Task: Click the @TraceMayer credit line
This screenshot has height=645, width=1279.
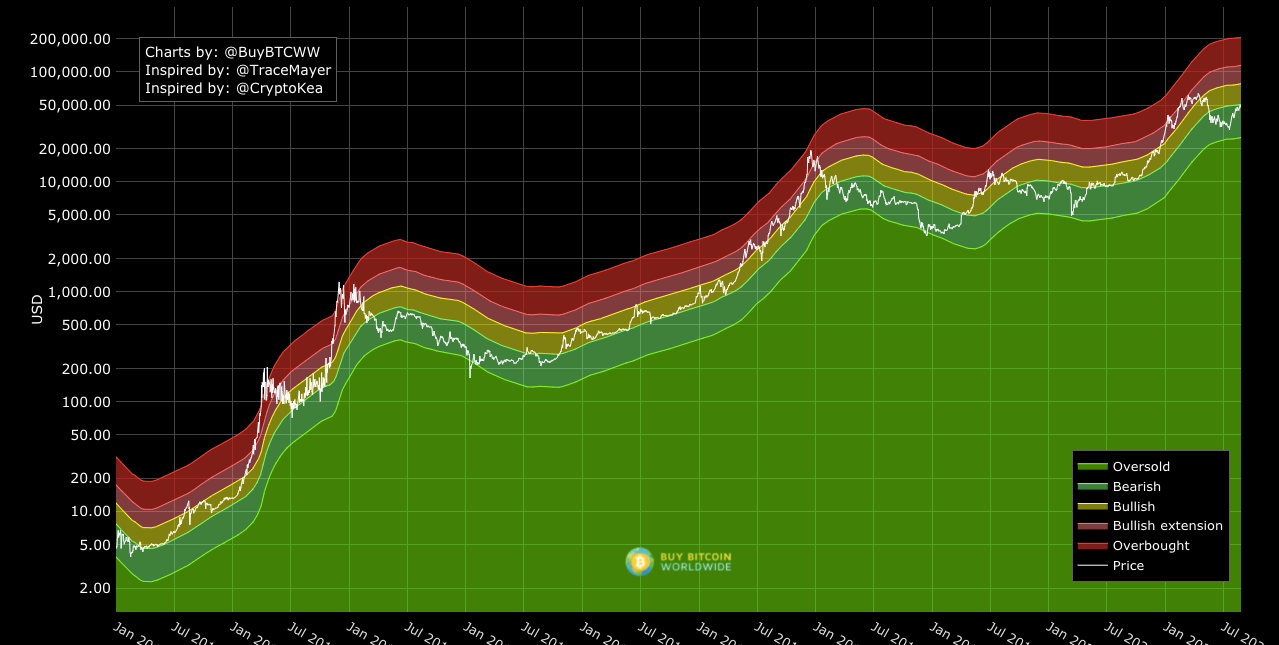Action: click(x=237, y=70)
